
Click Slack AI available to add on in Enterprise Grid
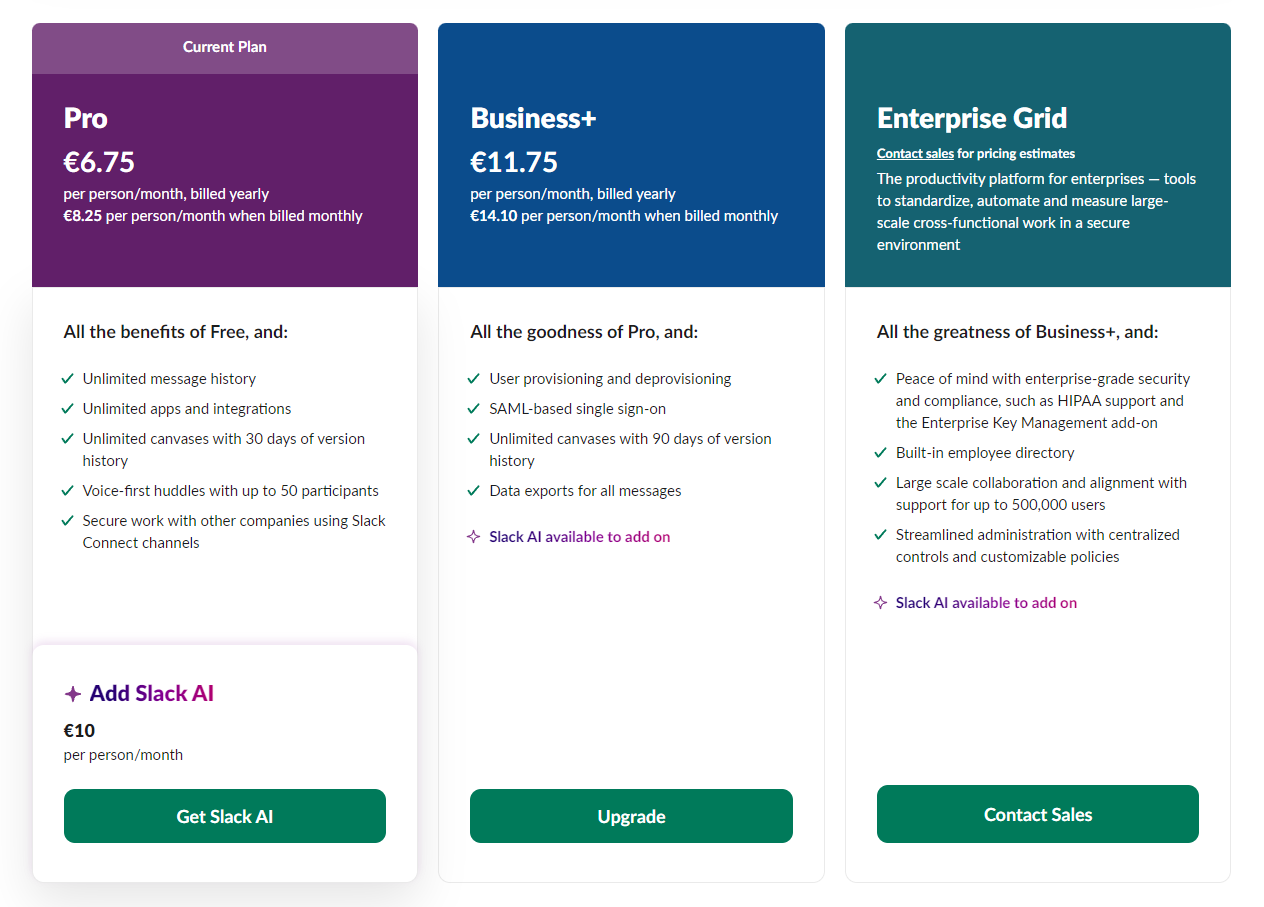[x=986, y=603]
